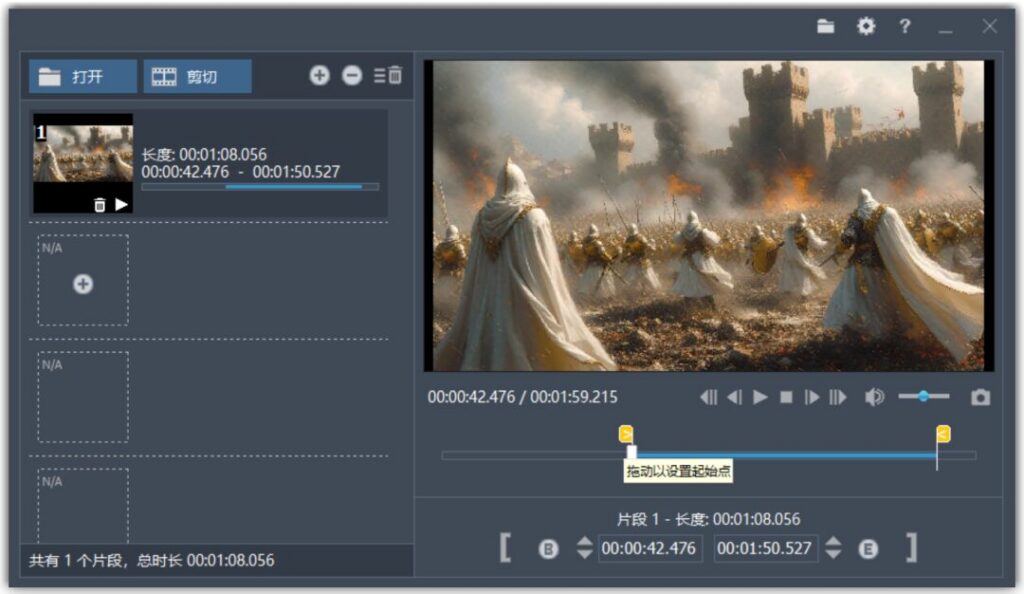This screenshot has width=1024, height=594.
Task: Select segment 1 thumbnail
Action: [x=83, y=163]
